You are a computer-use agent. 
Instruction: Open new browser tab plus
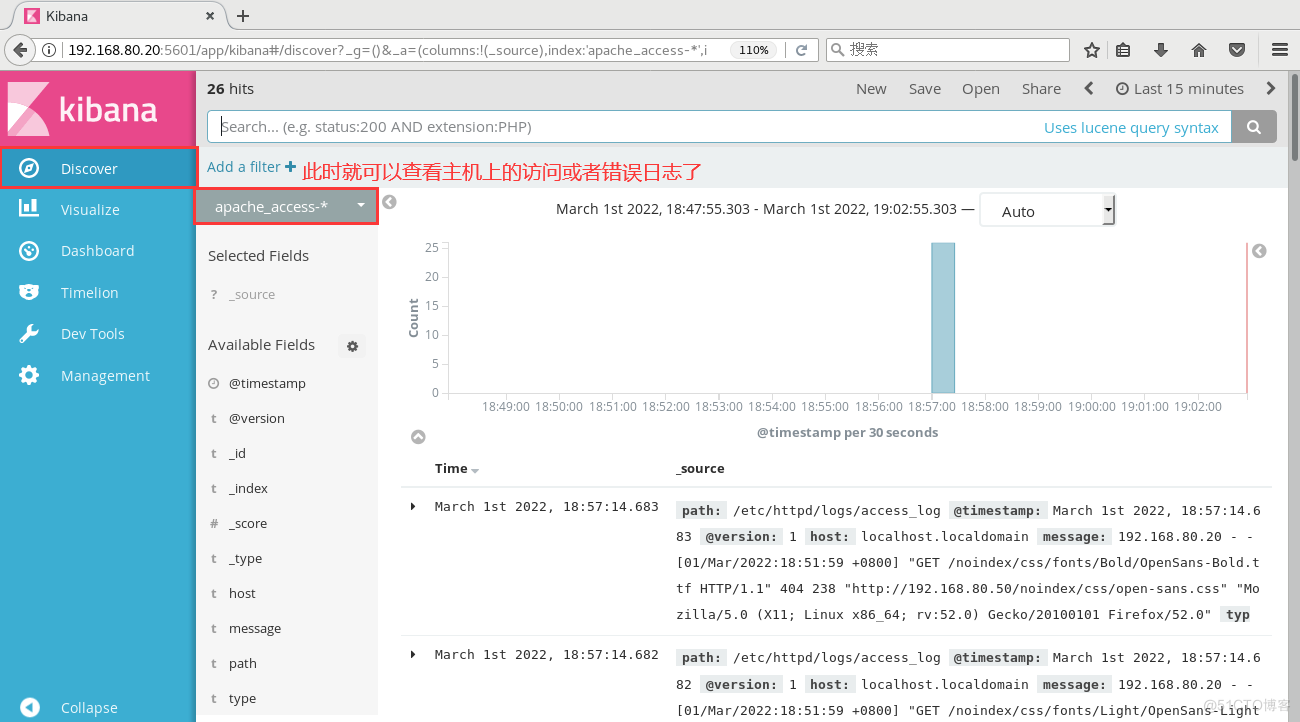coord(243,15)
